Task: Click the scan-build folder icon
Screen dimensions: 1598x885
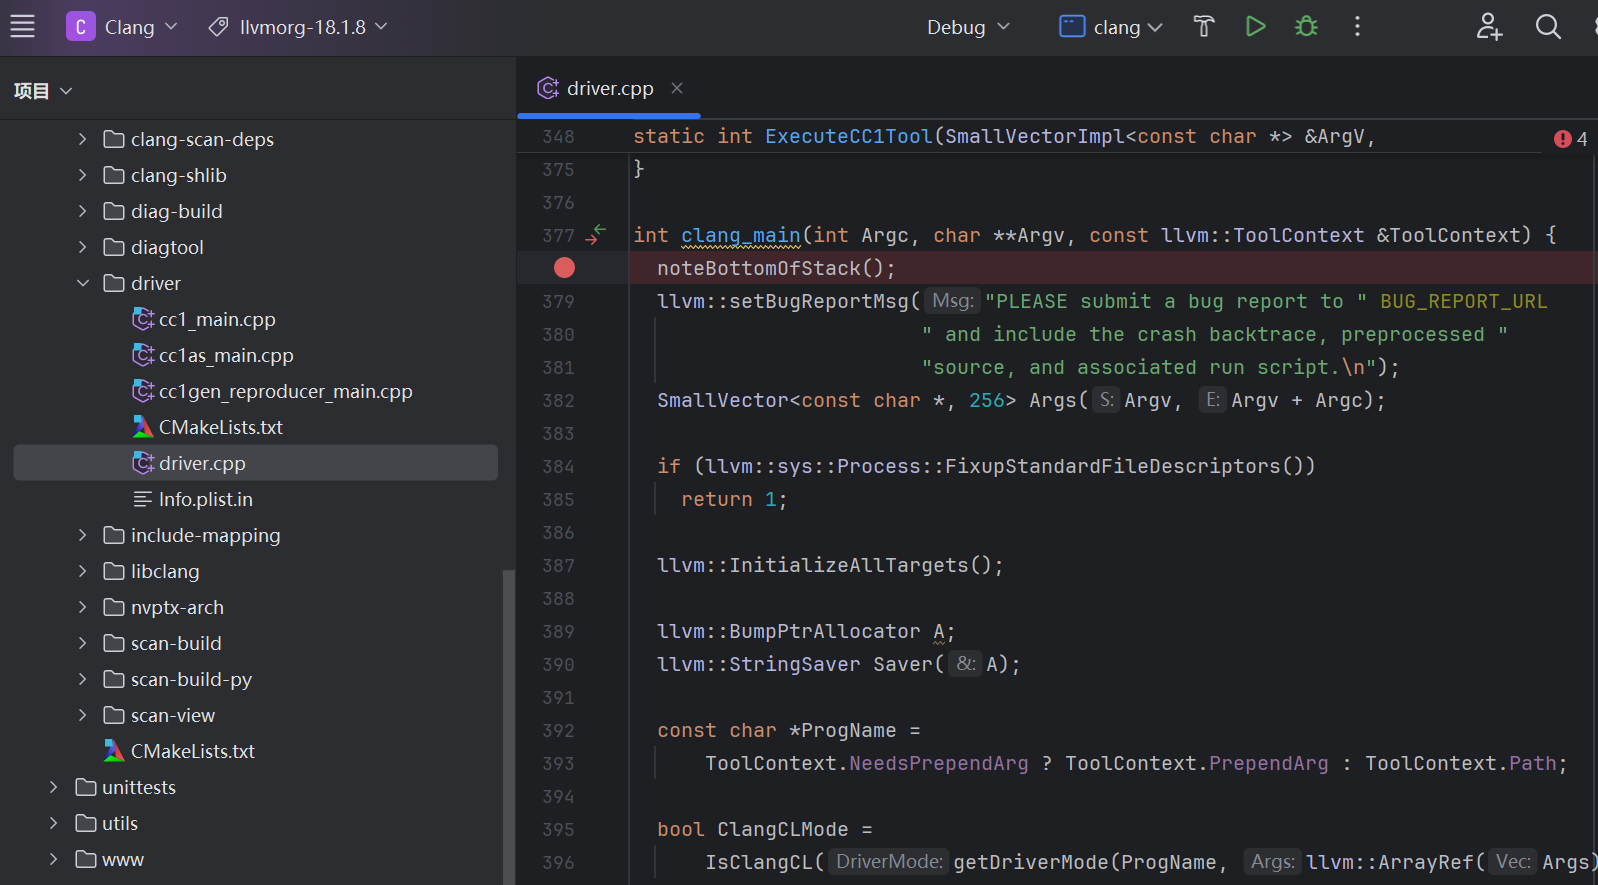Action: 114,643
